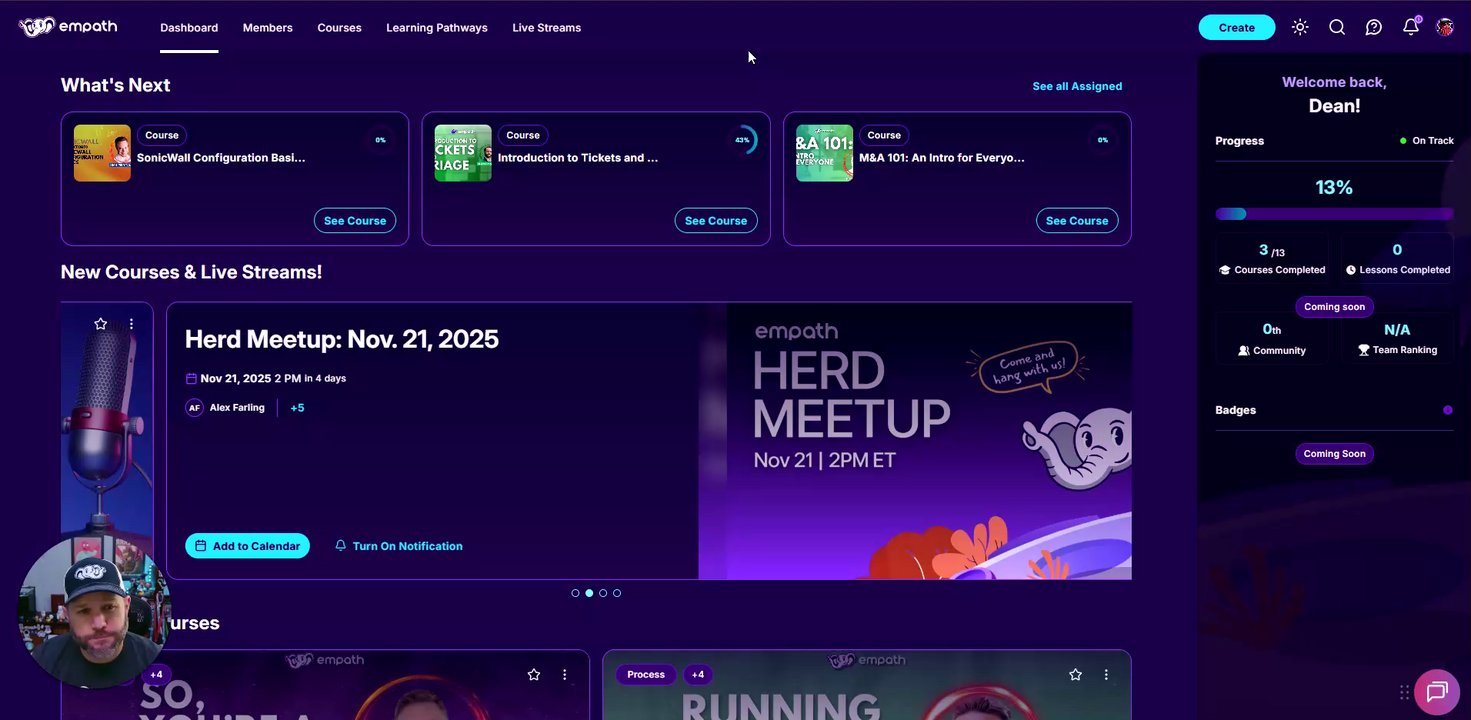The height and width of the screenshot is (720, 1471).
Task: See Course for SonicWall Configuration Basics
Action: coord(355,220)
